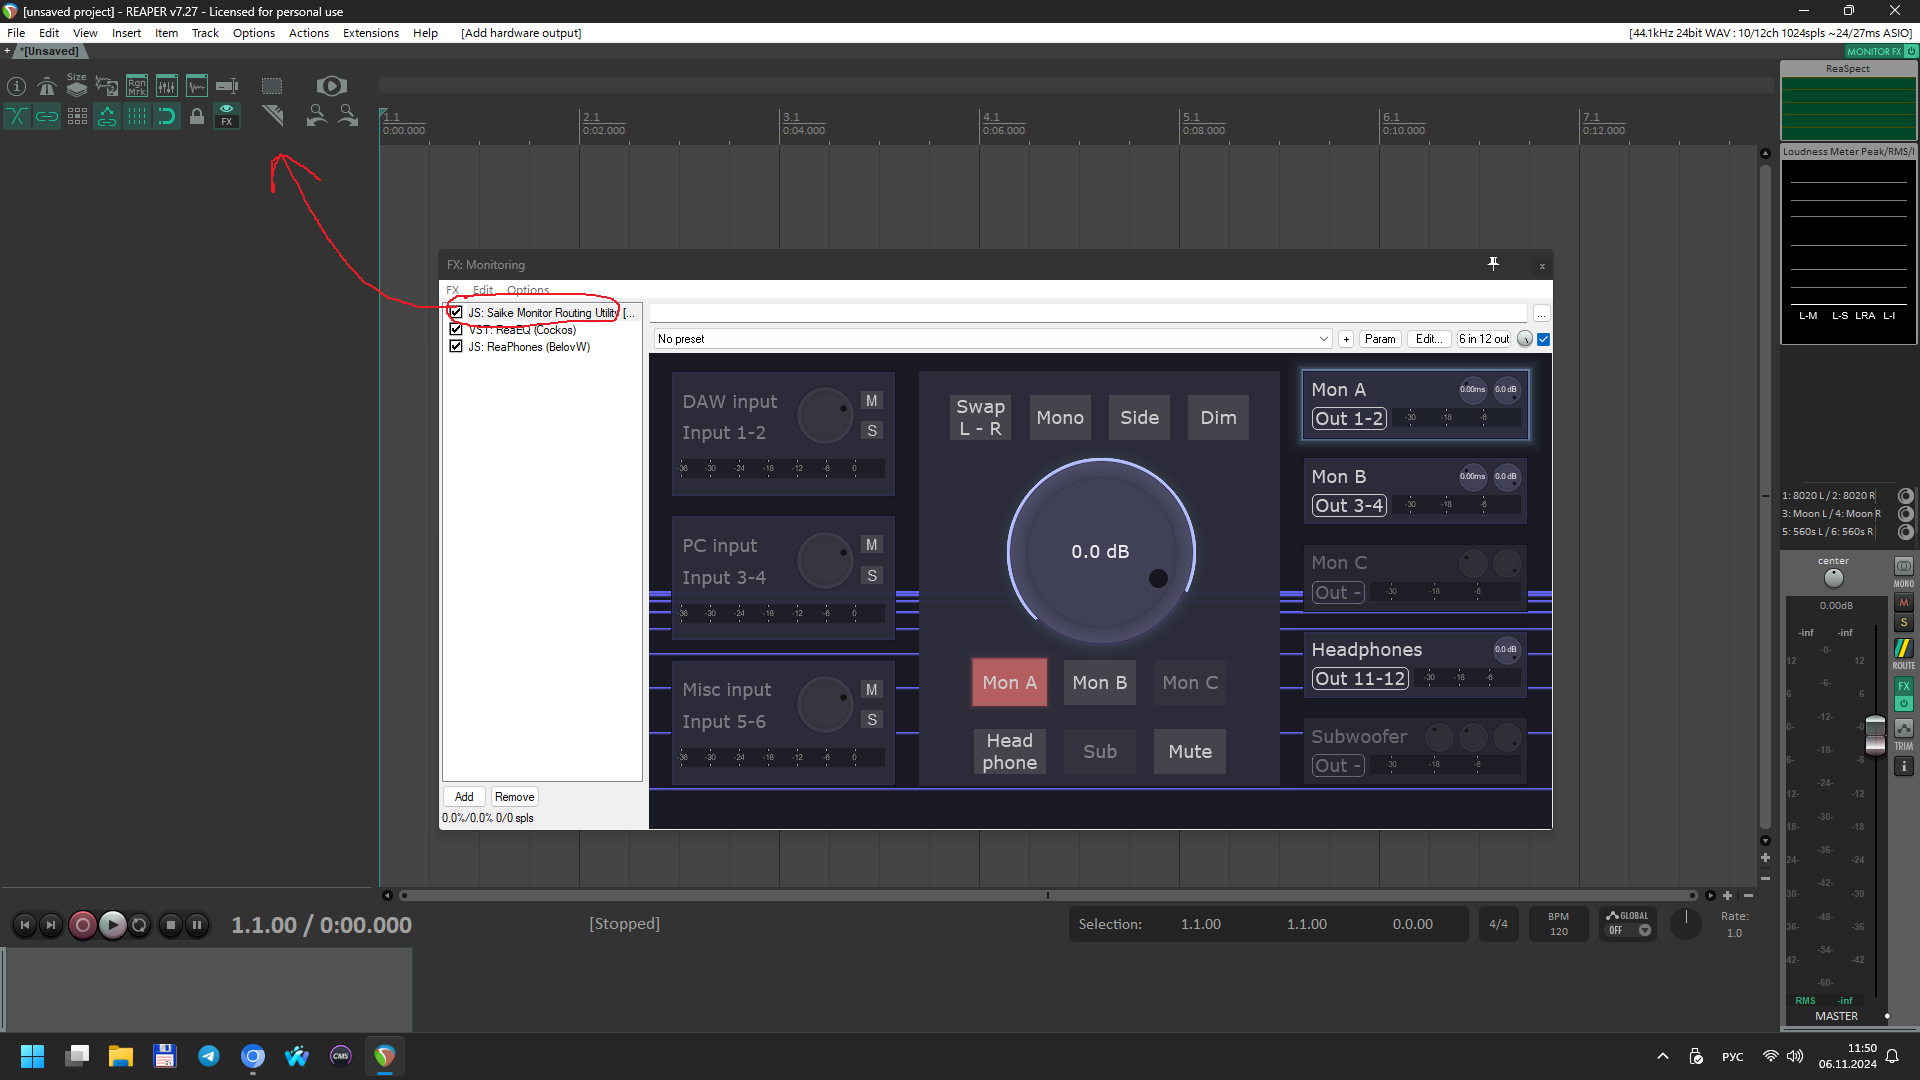Toggle the lock padlock toolbar icon

click(197, 116)
